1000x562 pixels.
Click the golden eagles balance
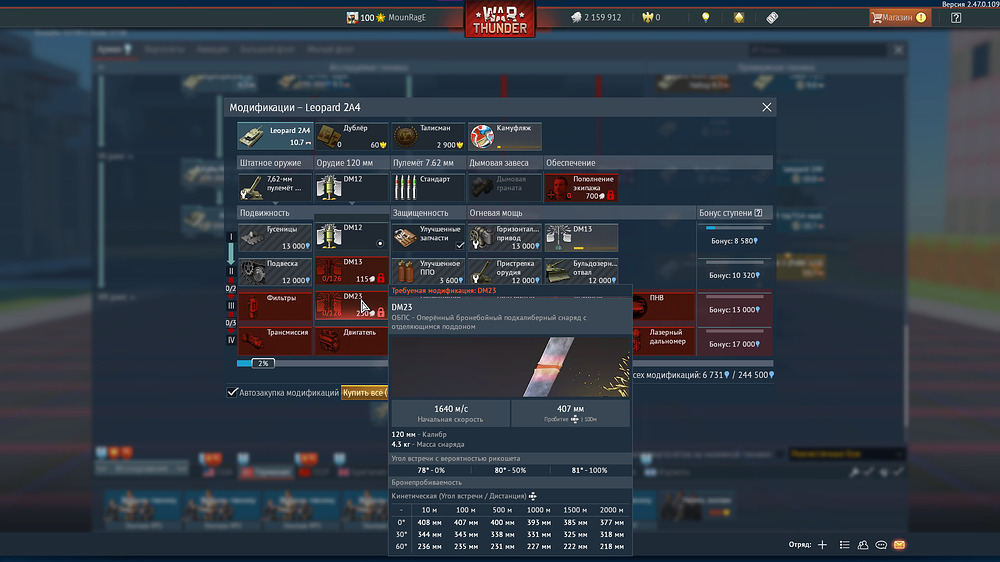click(x=651, y=17)
